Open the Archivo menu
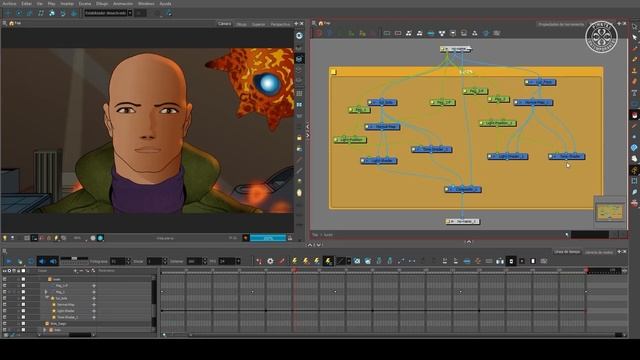Image resolution: width=640 pixels, height=360 pixels. 9,4
